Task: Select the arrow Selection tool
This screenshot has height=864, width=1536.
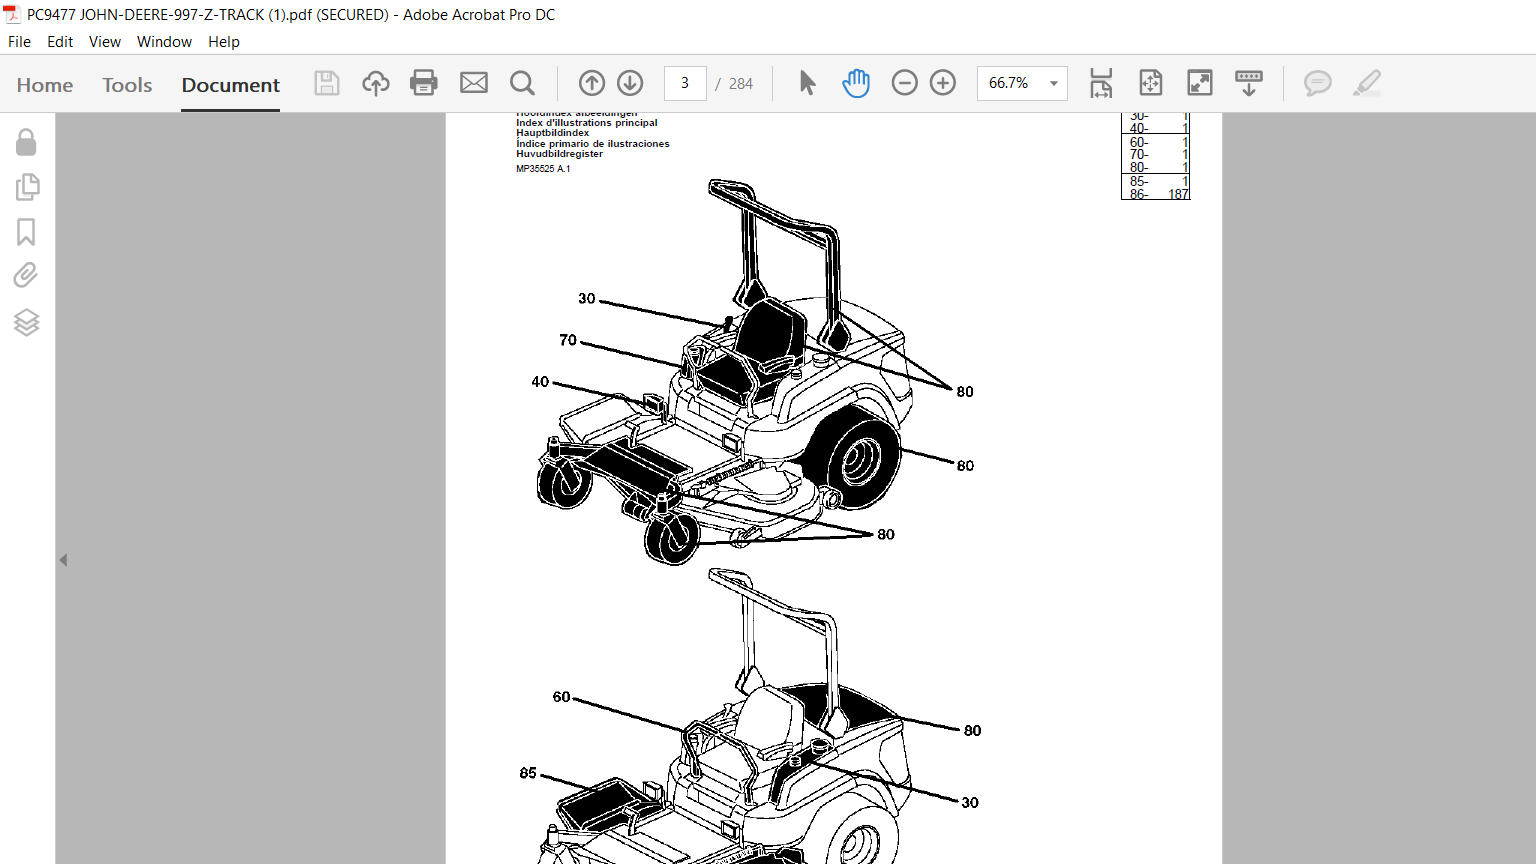Action: pos(808,83)
